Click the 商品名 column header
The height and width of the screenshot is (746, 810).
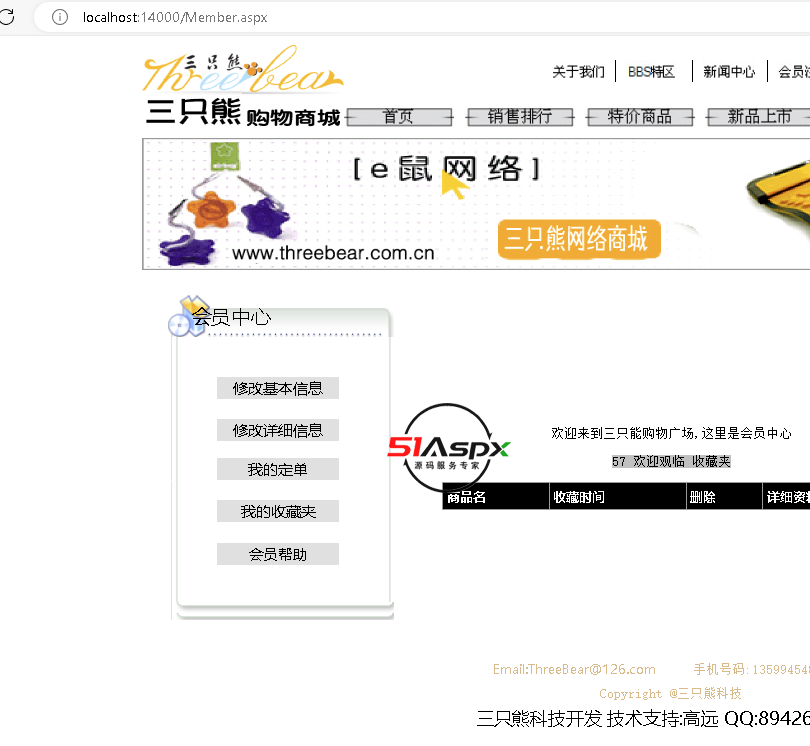(x=496, y=496)
